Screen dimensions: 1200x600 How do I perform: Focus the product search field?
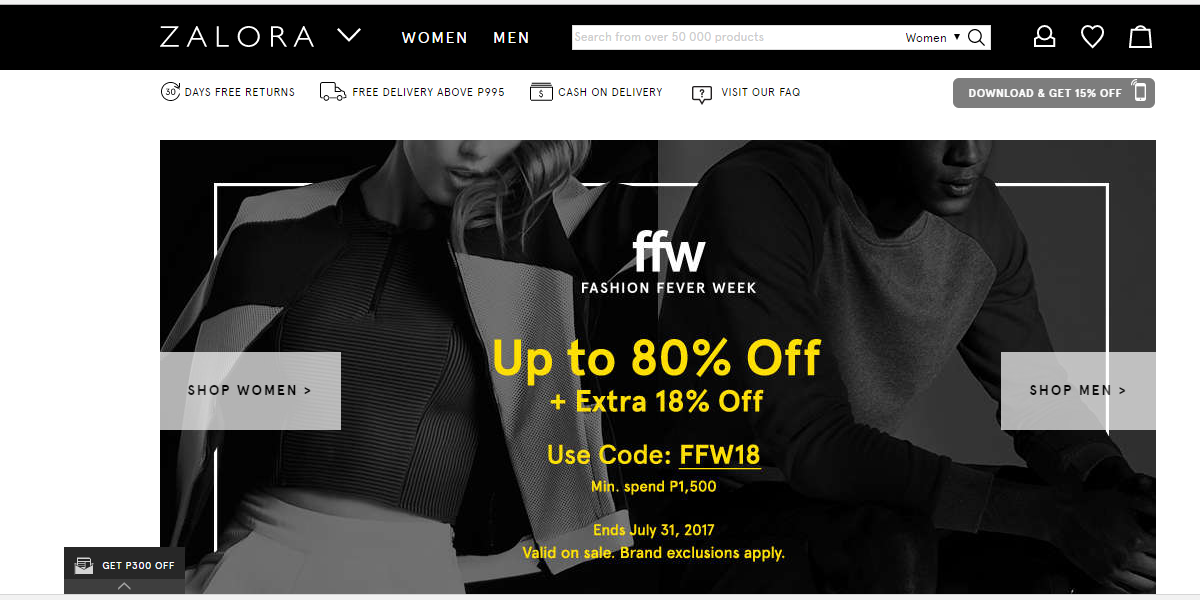tap(737, 38)
